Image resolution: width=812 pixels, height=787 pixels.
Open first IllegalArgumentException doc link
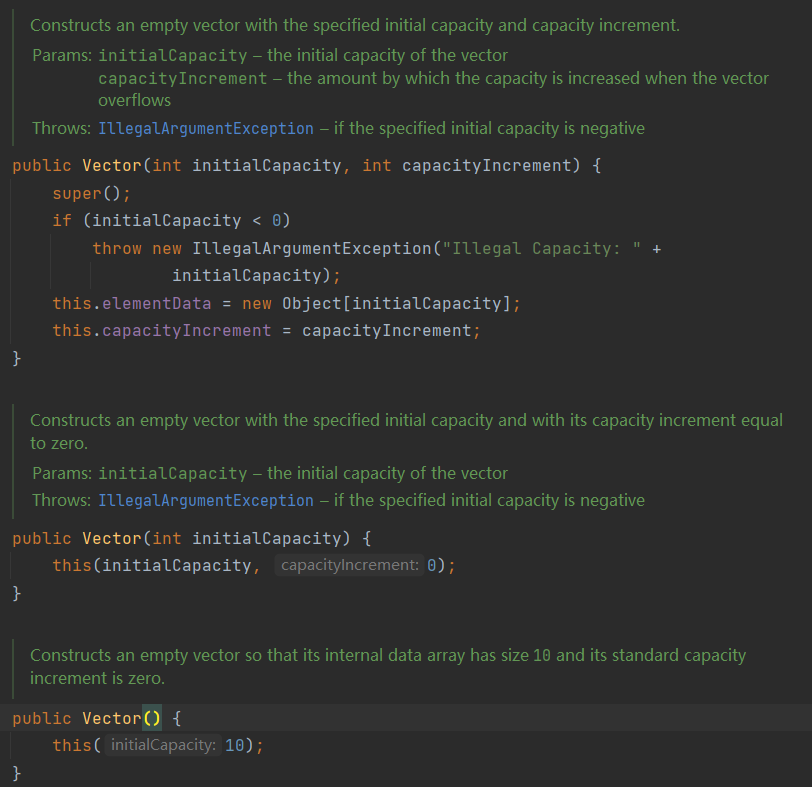pos(206,128)
